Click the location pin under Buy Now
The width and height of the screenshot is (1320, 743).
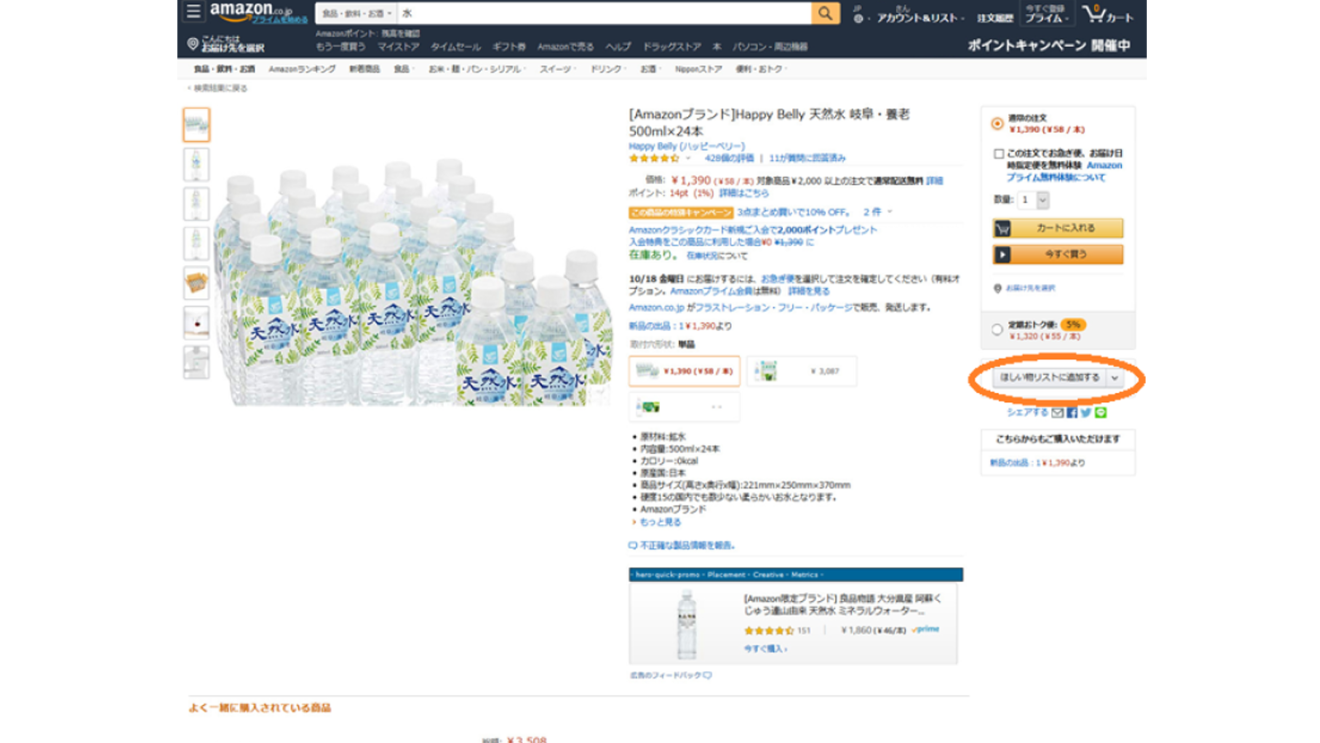point(997,288)
